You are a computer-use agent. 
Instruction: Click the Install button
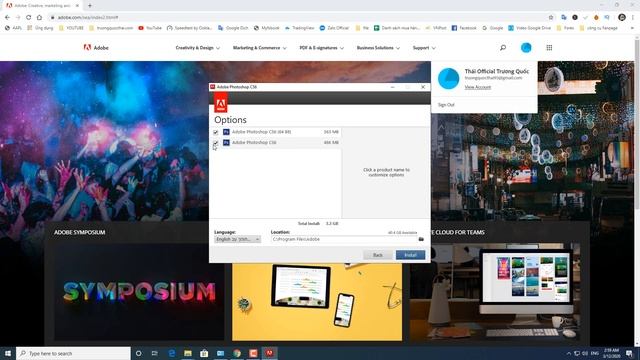click(x=410, y=255)
